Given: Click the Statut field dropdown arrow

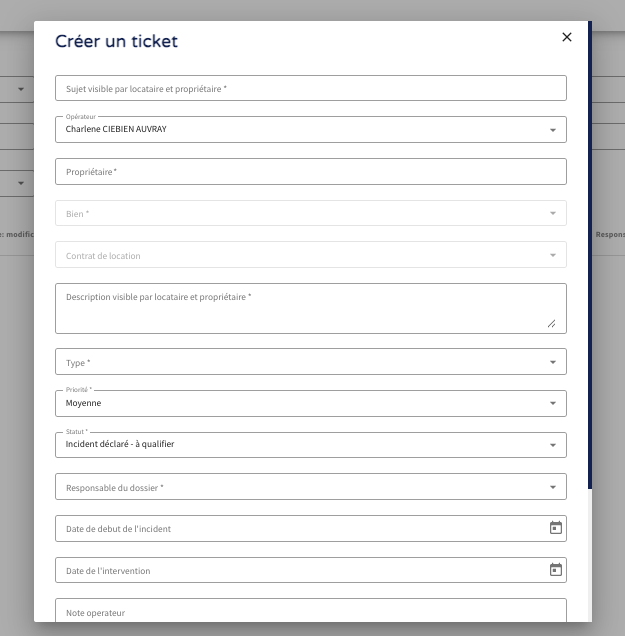Looking at the screenshot, I should click(x=553, y=446).
